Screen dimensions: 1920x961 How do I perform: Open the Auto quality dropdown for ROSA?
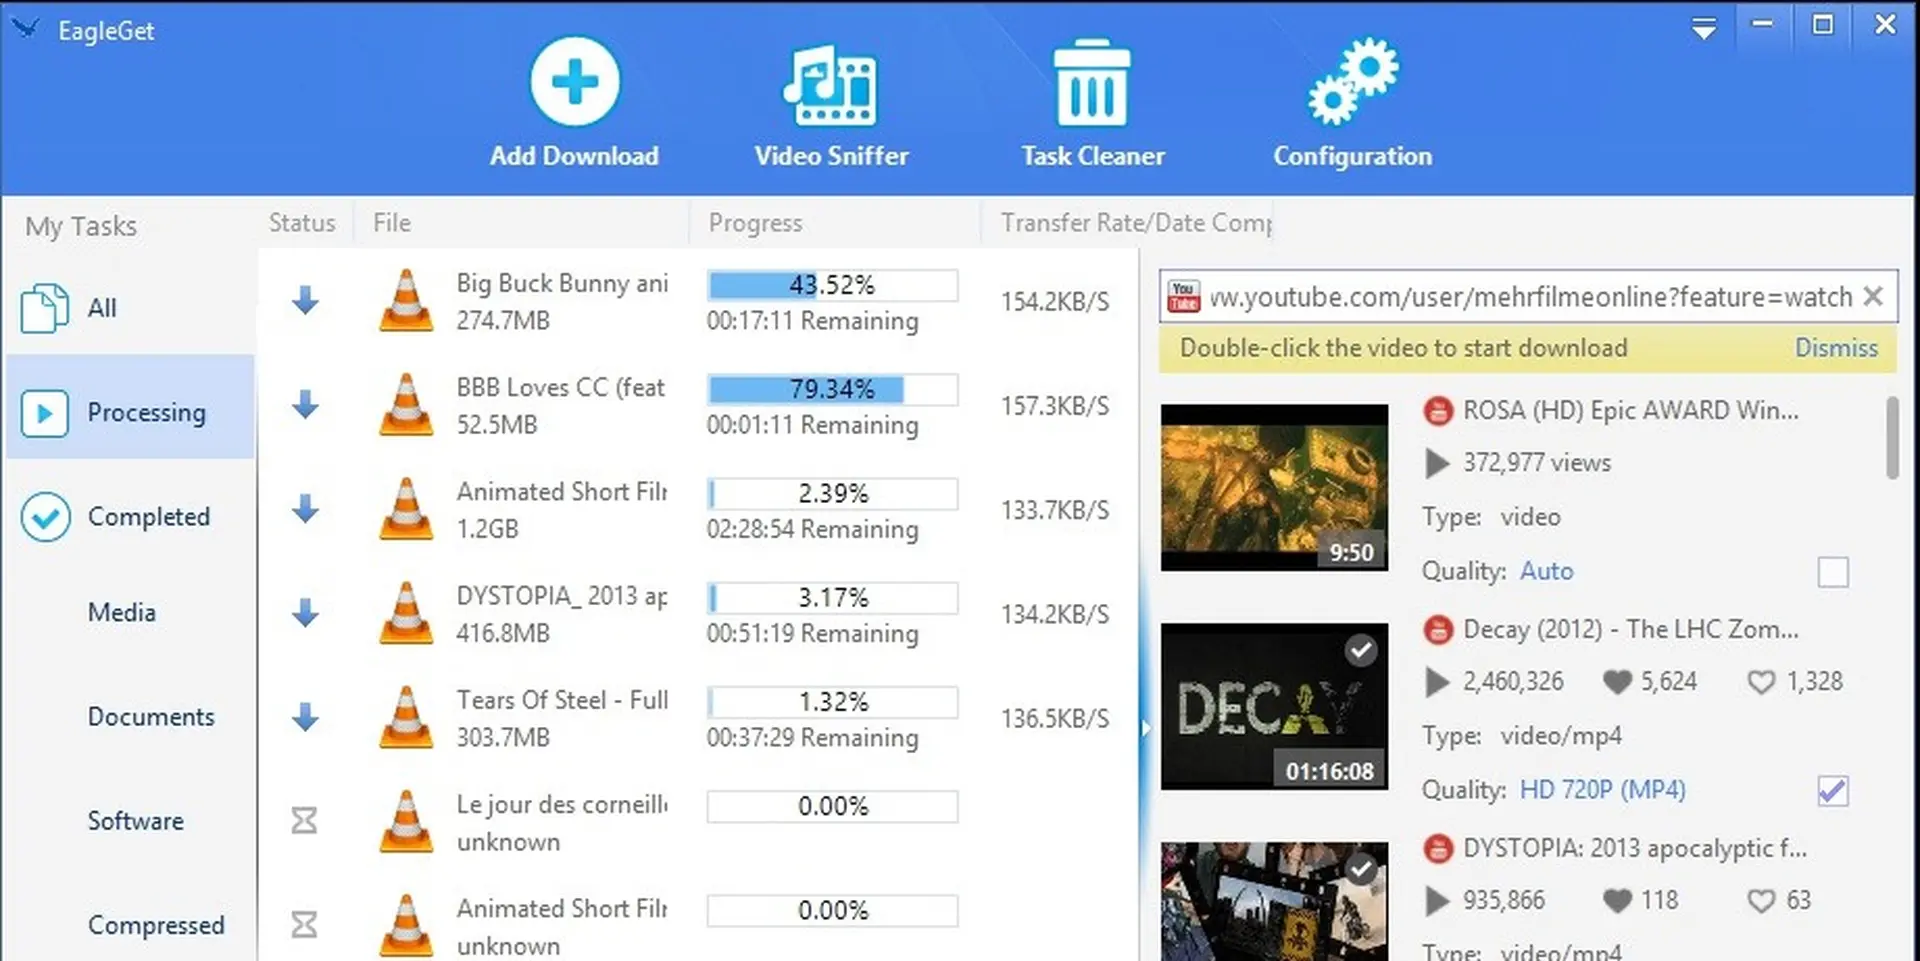[1546, 571]
